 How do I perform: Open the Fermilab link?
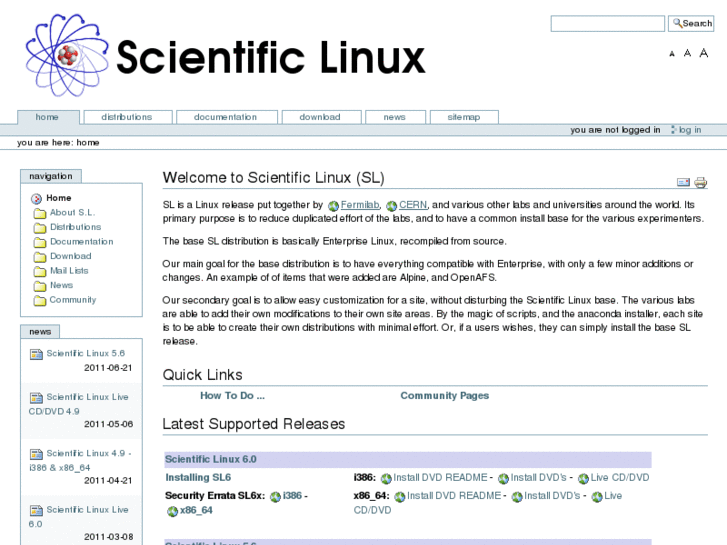tap(360, 205)
